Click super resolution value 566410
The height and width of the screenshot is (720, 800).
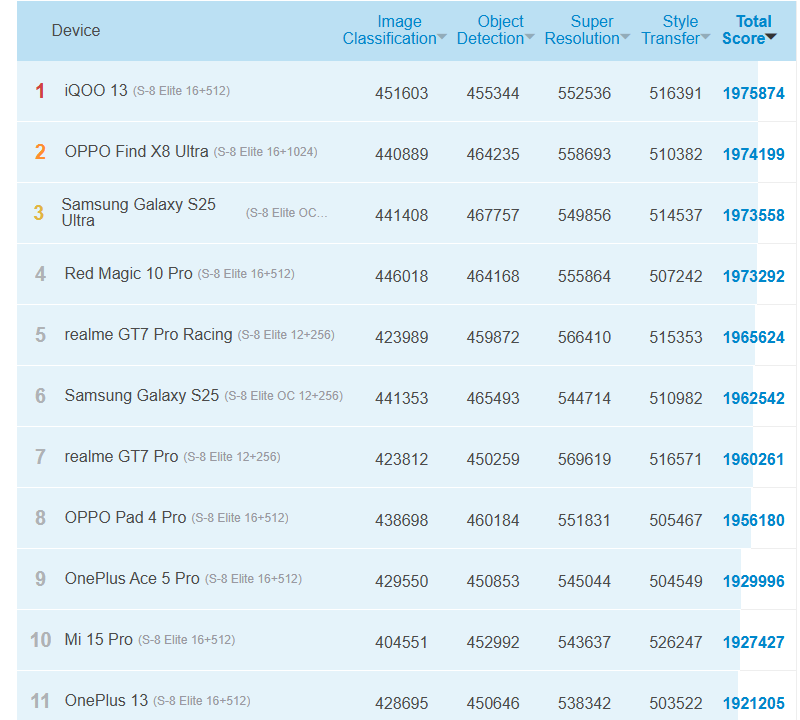click(x=584, y=337)
